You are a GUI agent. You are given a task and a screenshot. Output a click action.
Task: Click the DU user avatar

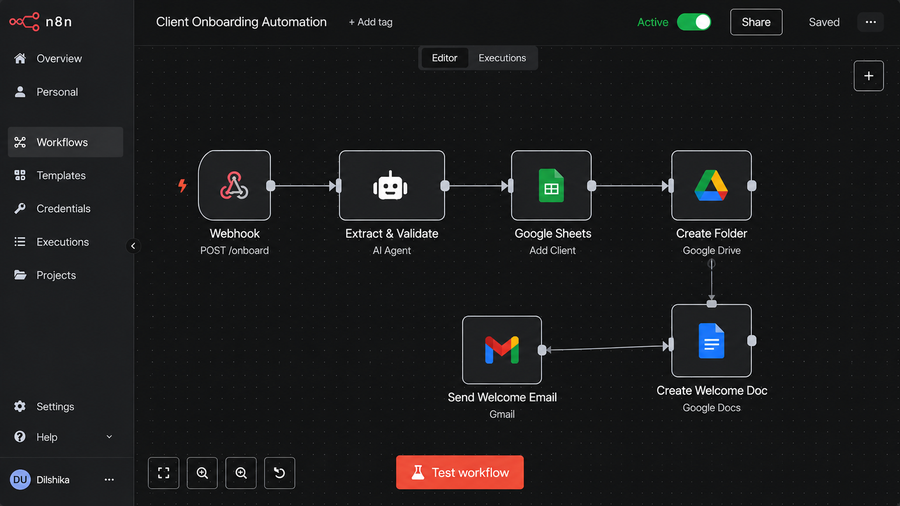20,480
